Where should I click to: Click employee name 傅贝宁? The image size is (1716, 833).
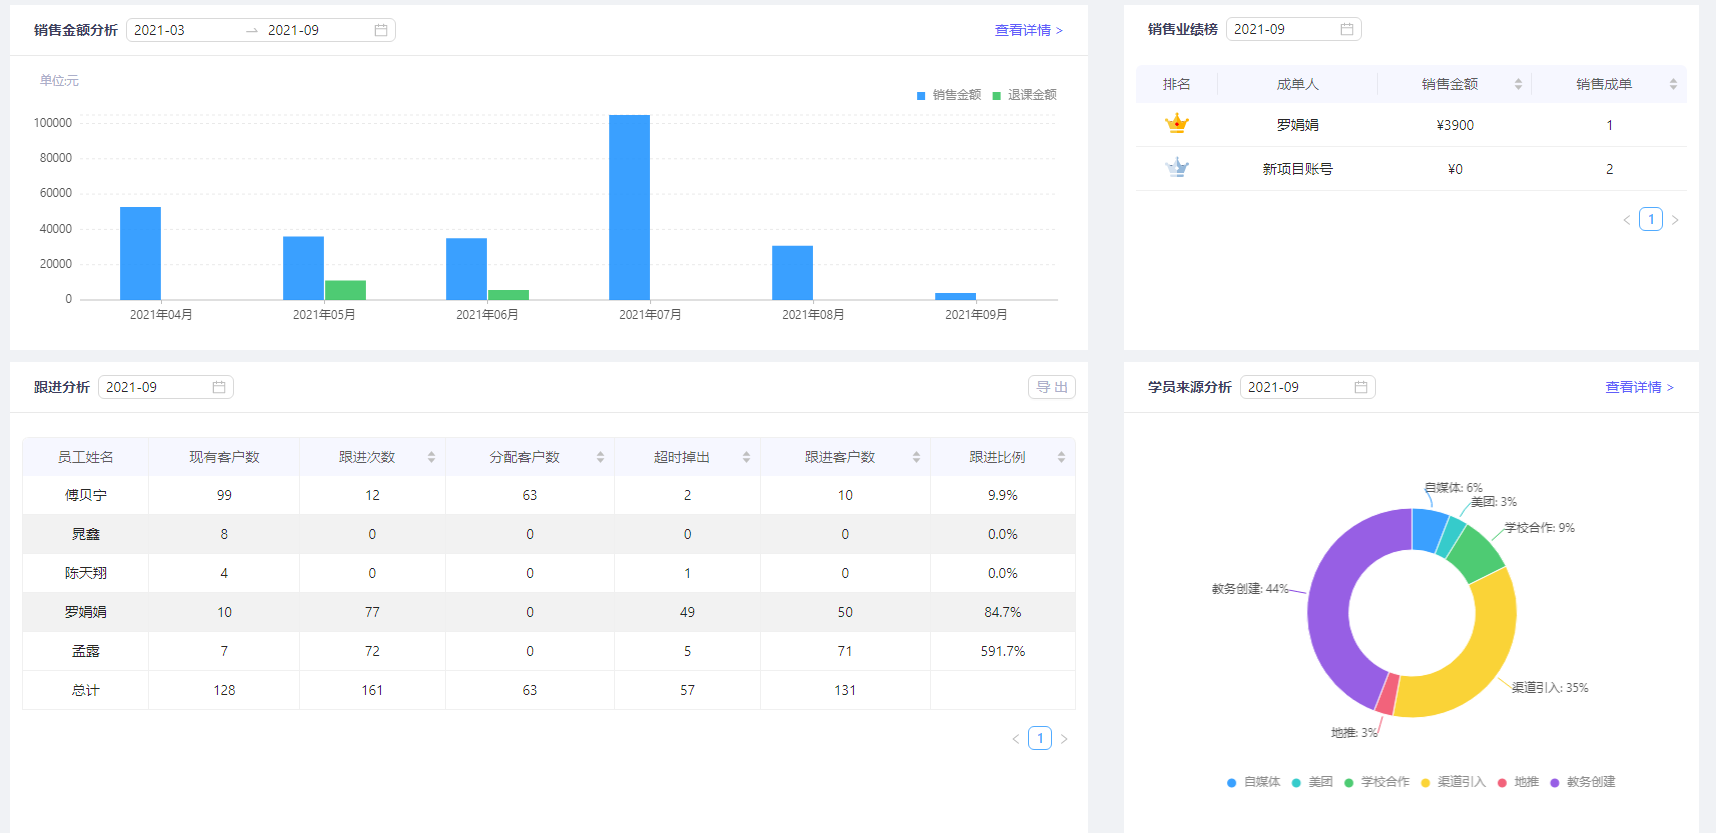point(85,495)
